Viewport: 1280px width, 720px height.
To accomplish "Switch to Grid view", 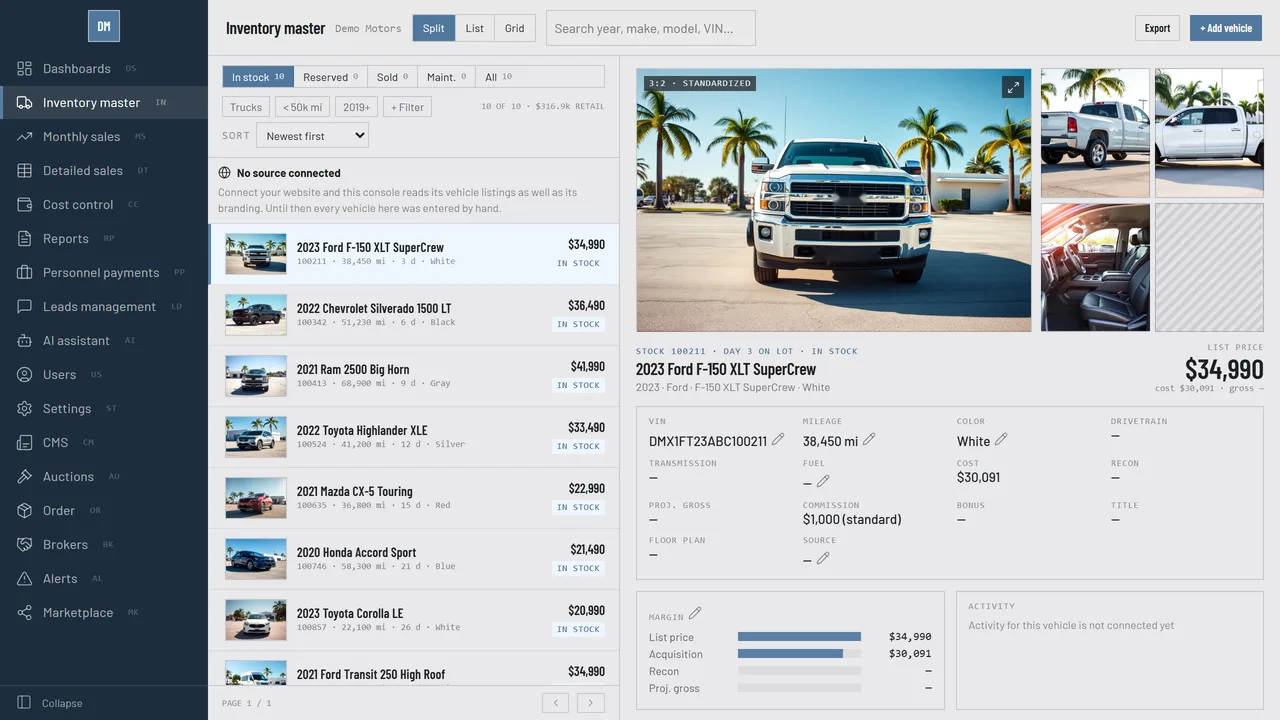I will tap(515, 28).
